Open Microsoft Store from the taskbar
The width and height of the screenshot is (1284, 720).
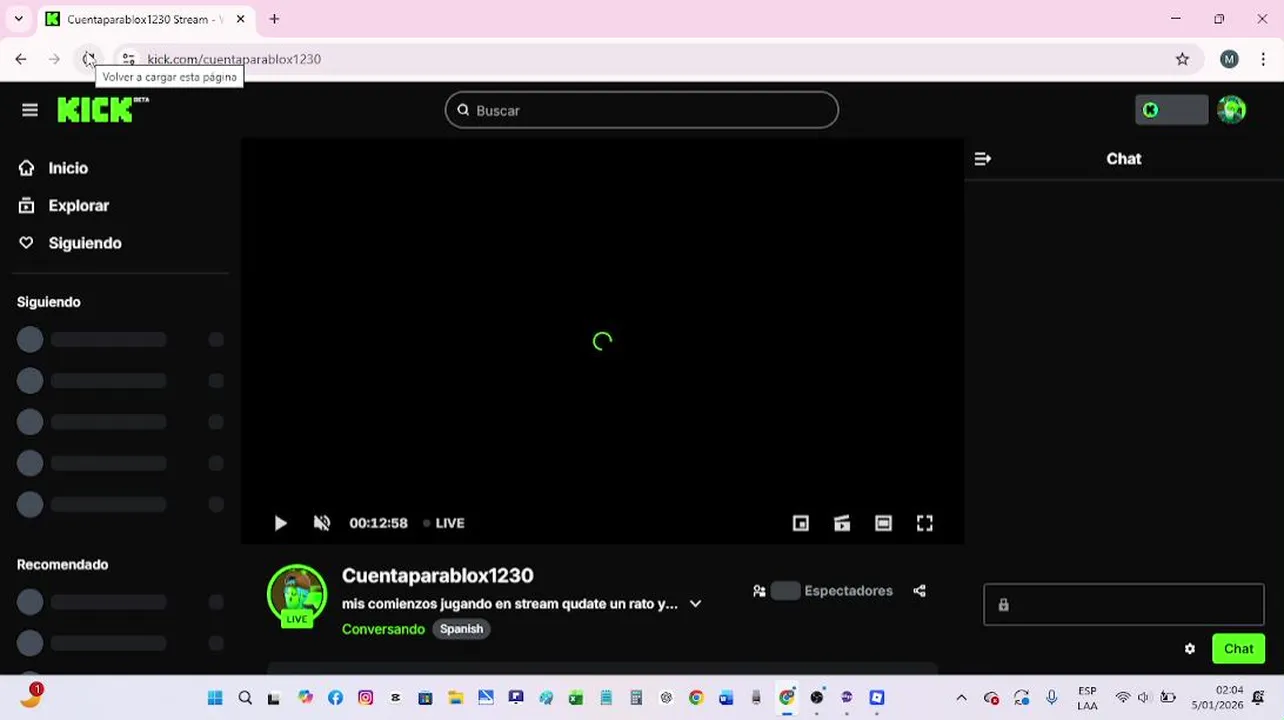coord(425,698)
